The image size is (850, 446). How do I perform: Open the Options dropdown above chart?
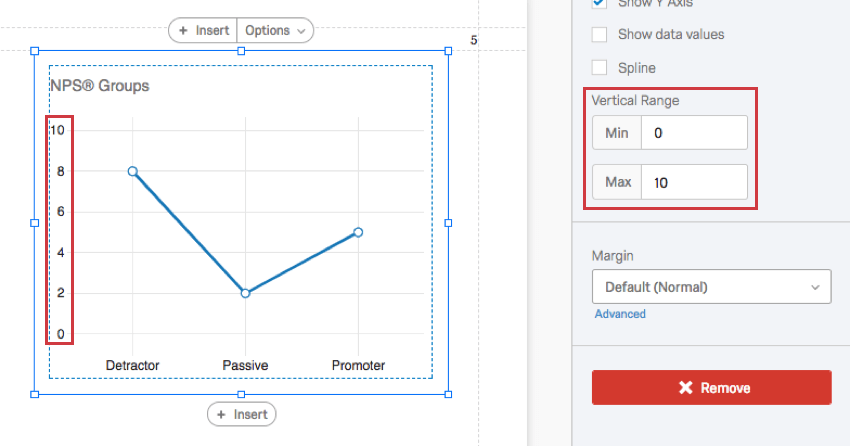(275, 30)
